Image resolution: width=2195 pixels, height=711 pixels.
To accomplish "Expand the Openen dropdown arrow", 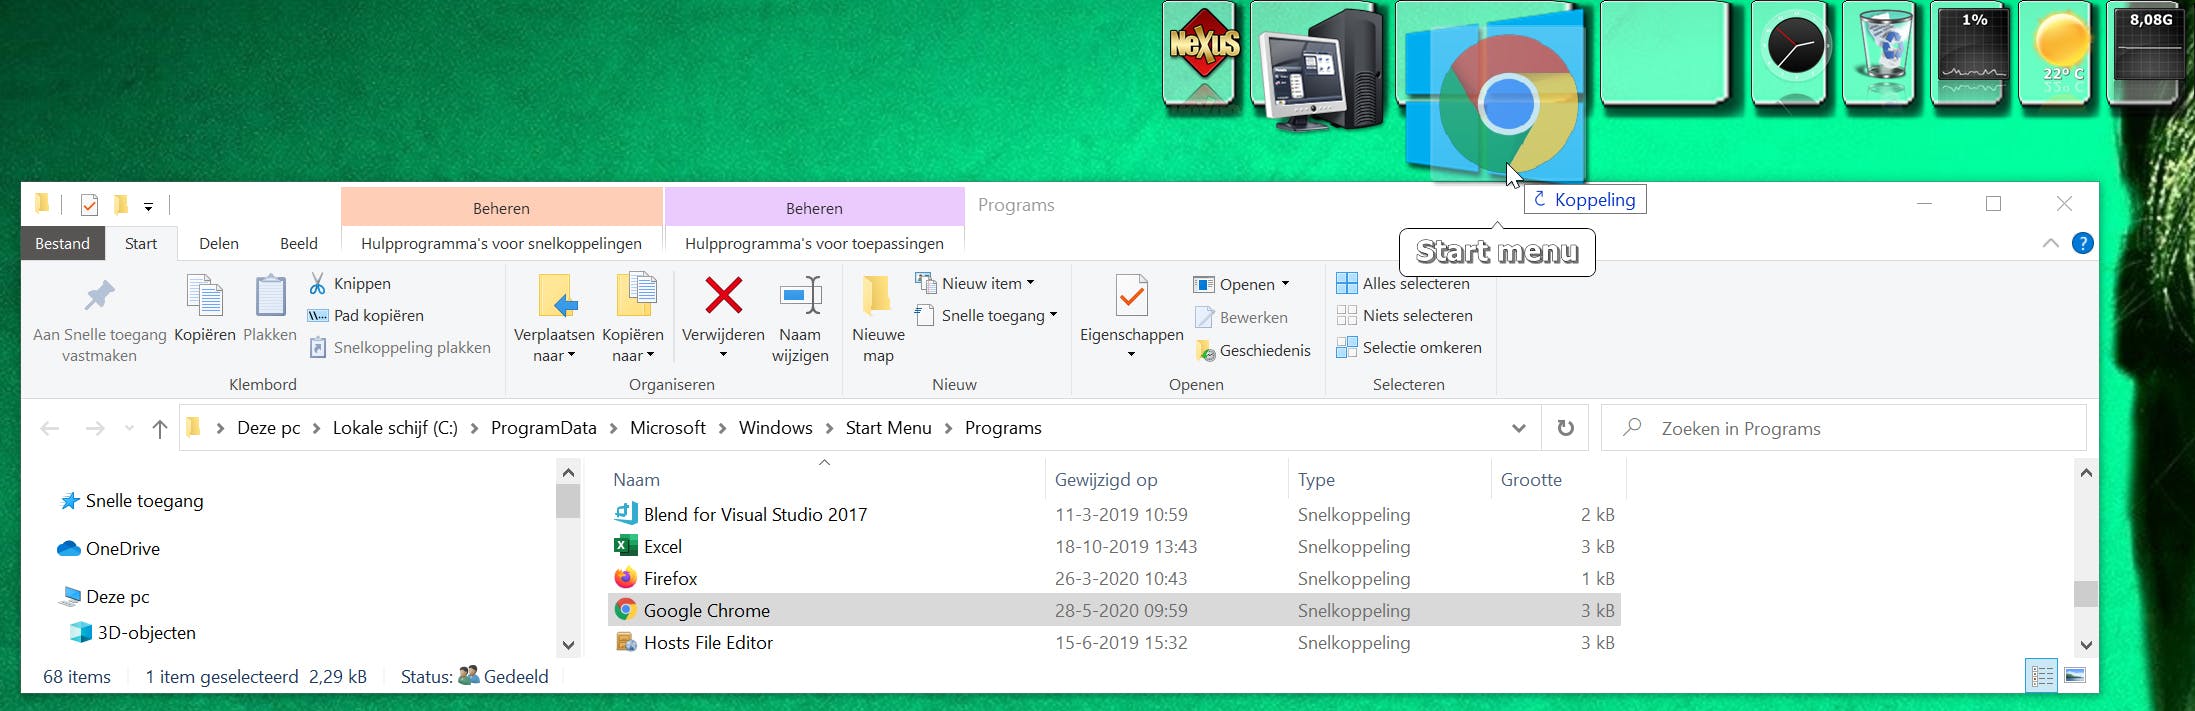I will tap(1285, 284).
